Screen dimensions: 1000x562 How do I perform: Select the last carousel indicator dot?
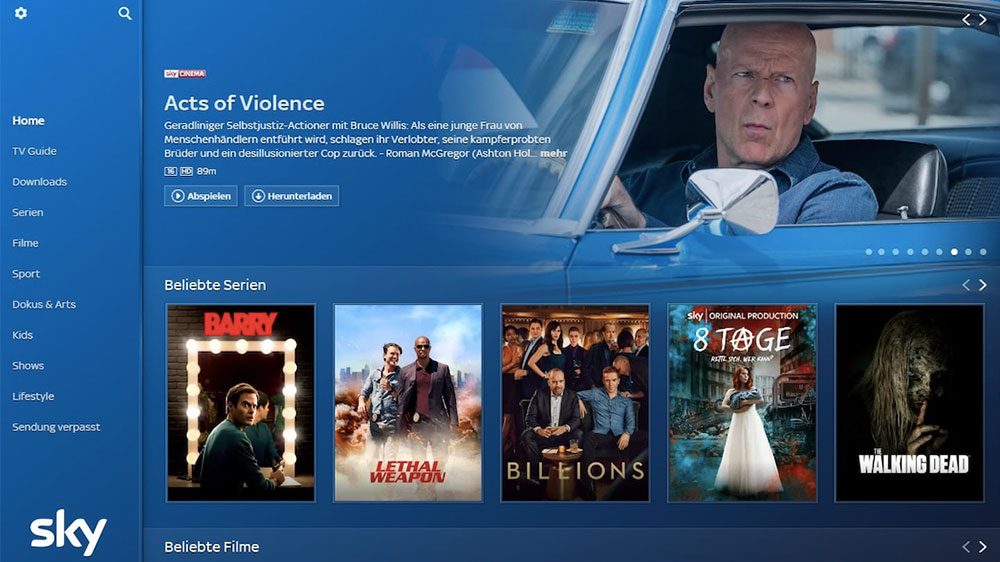pyautogui.click(x=983, y=252)
